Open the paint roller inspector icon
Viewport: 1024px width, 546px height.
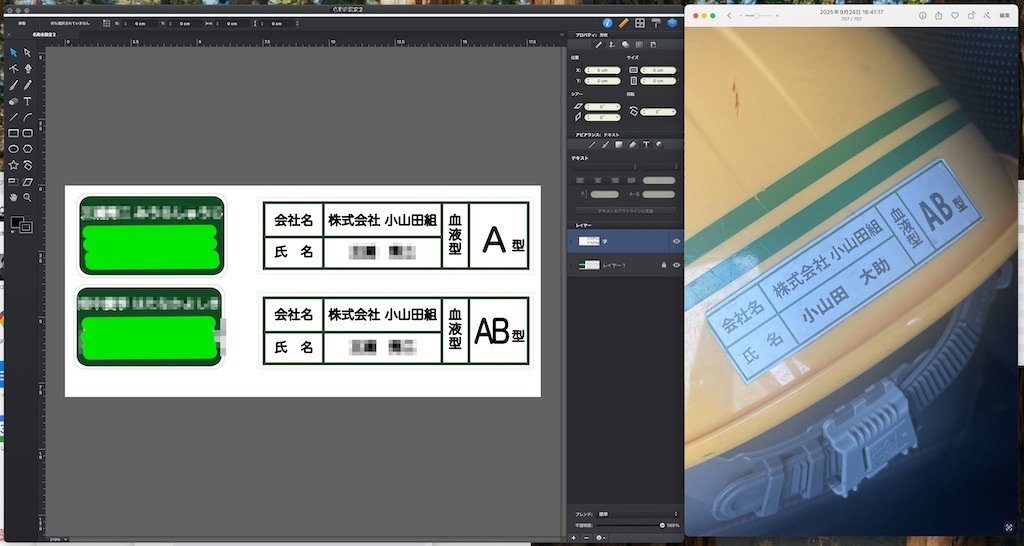coord(656,23)
